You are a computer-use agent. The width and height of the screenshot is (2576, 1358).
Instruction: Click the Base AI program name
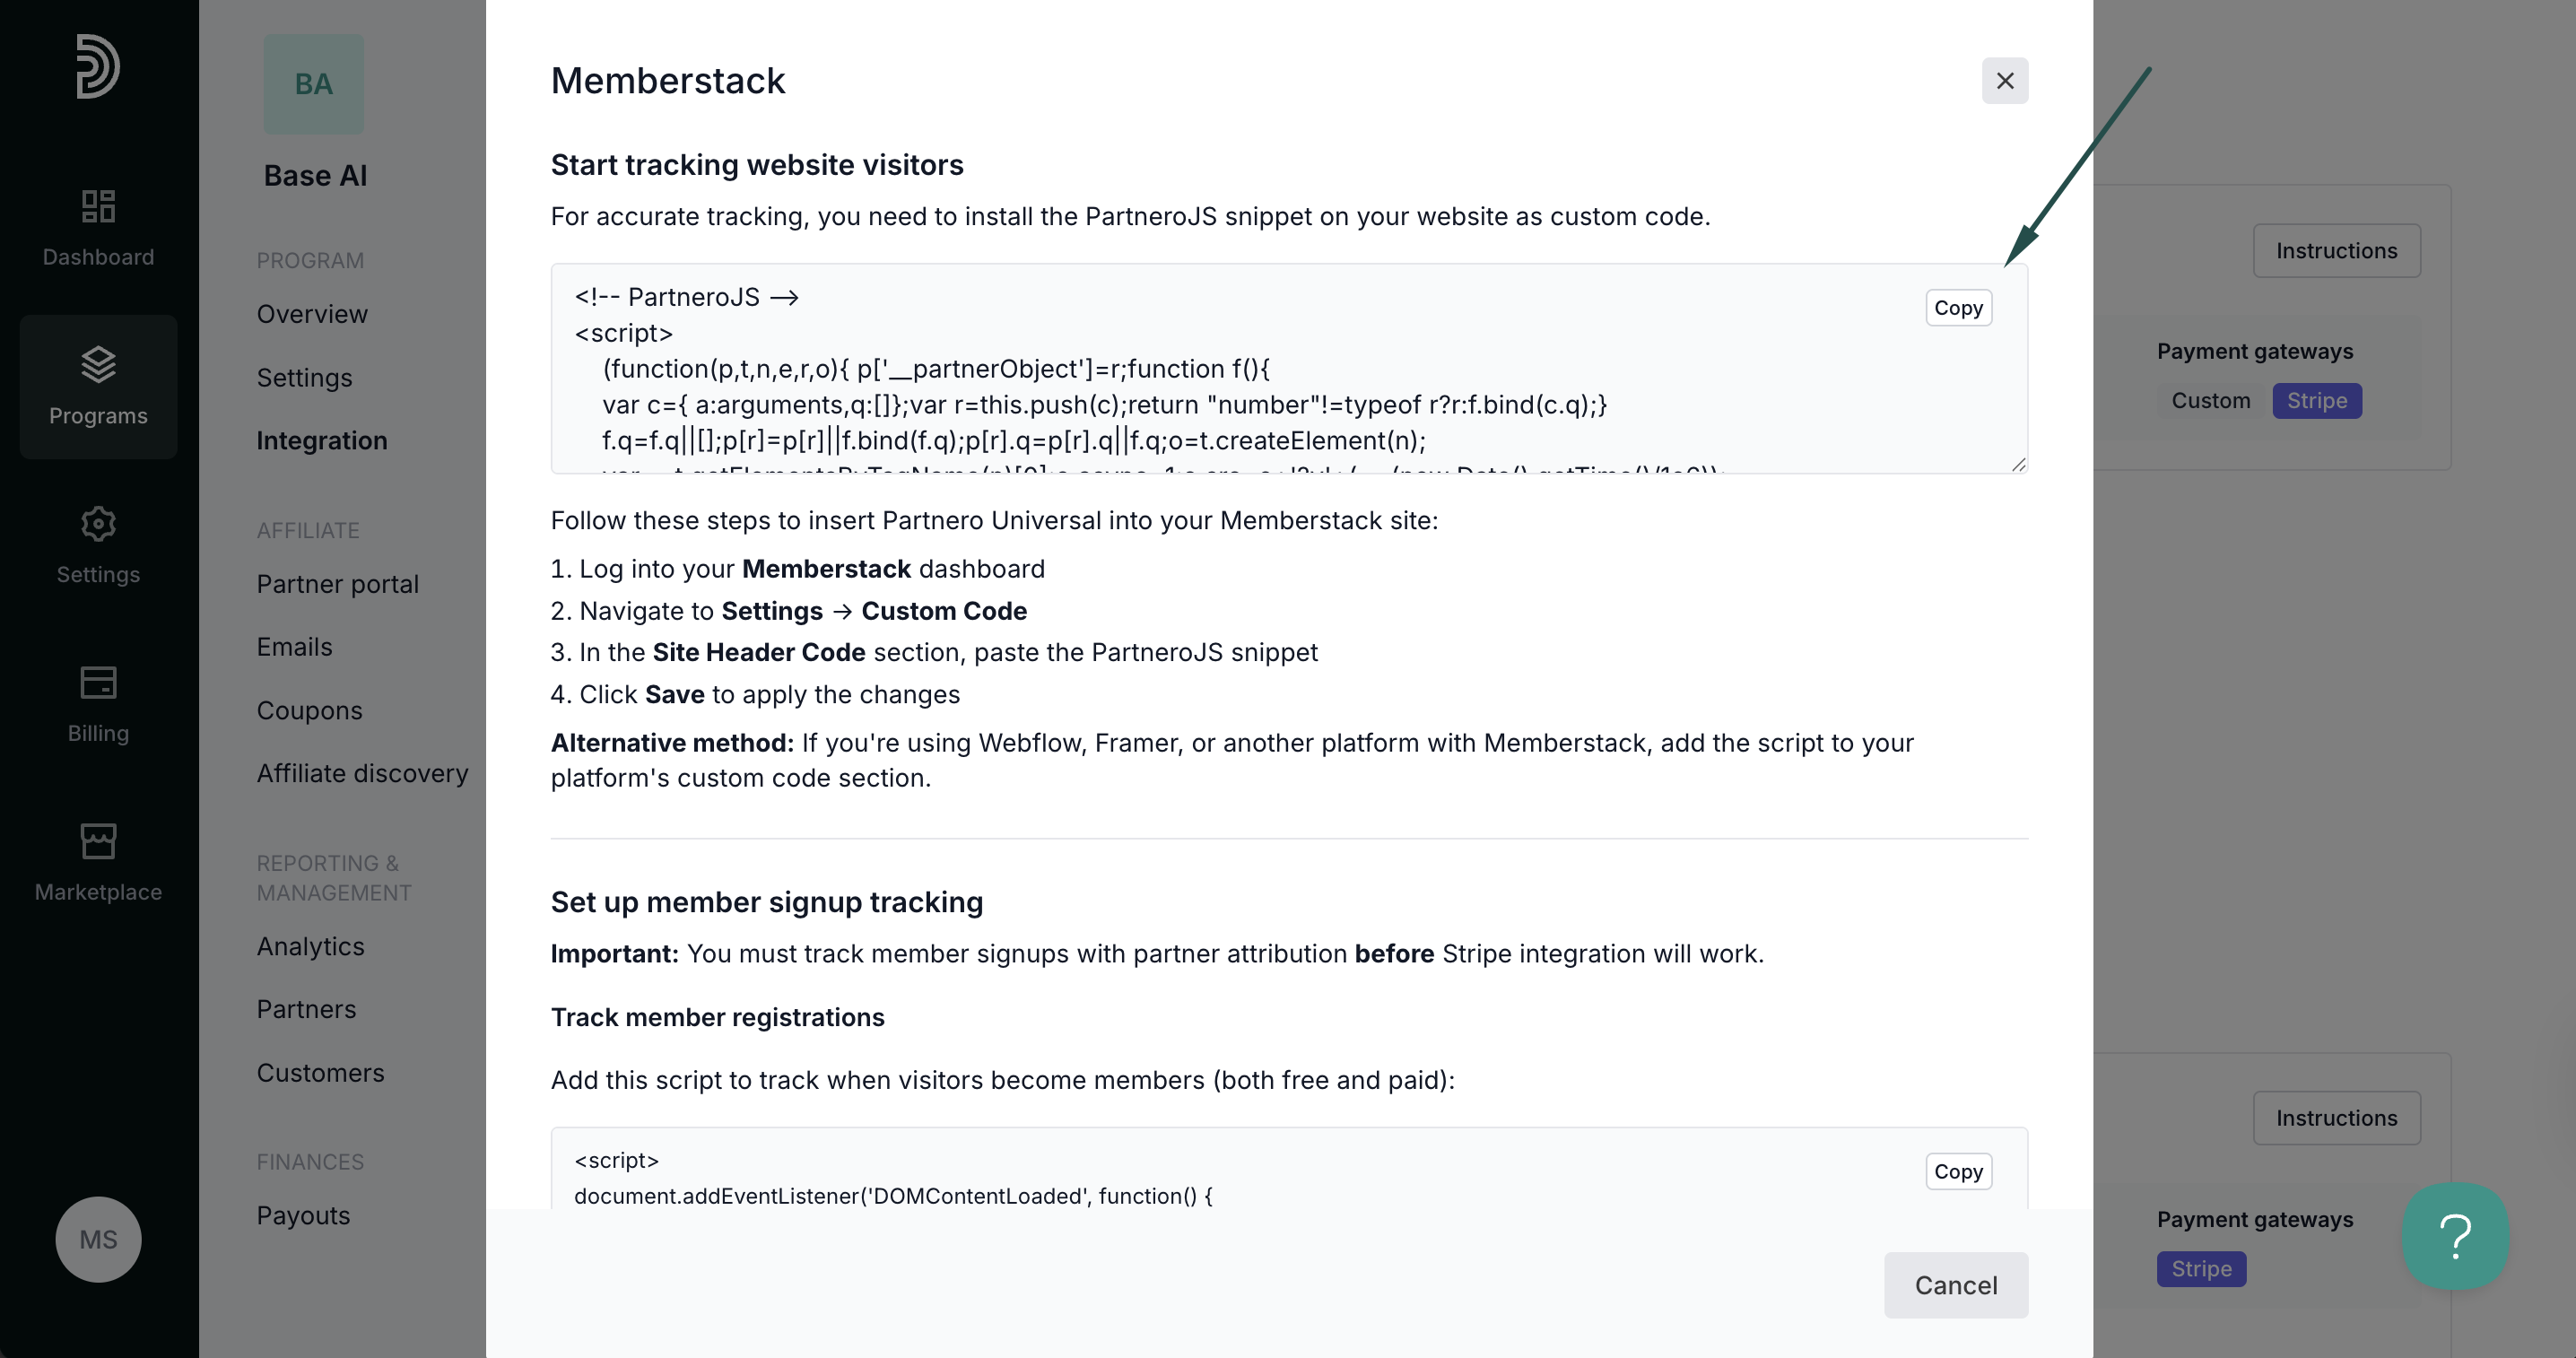[x=315, y=176]
